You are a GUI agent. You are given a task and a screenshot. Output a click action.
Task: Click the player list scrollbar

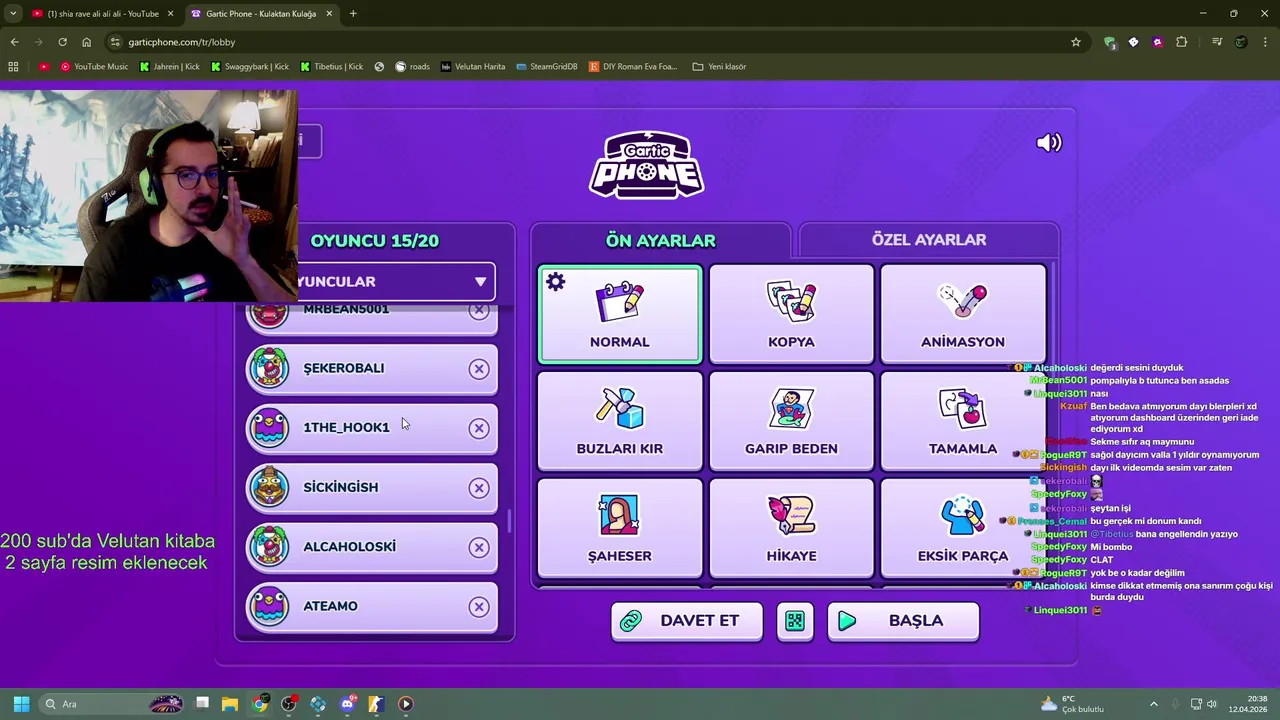click(x=509, y=520)
